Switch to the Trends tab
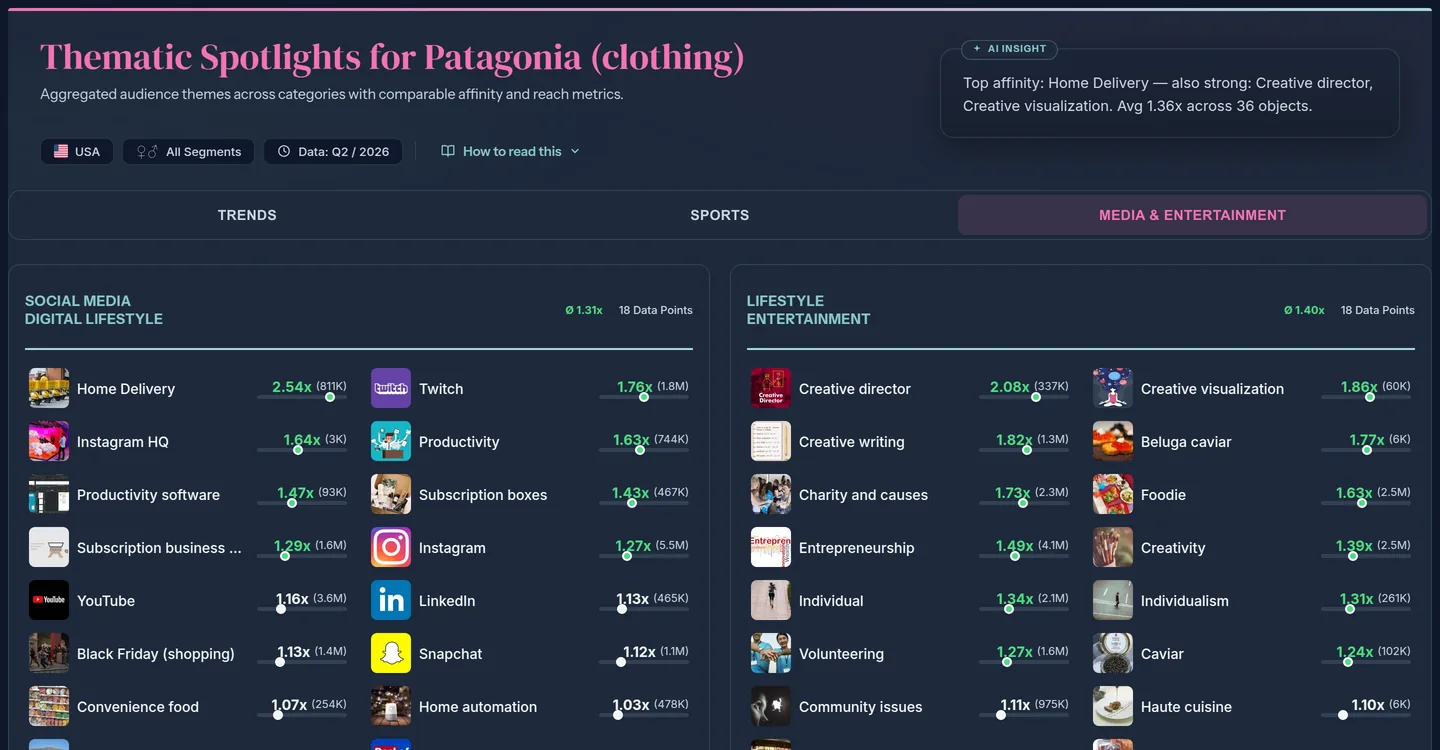Viewport: 1440px width, 750px height. [247, 215]
